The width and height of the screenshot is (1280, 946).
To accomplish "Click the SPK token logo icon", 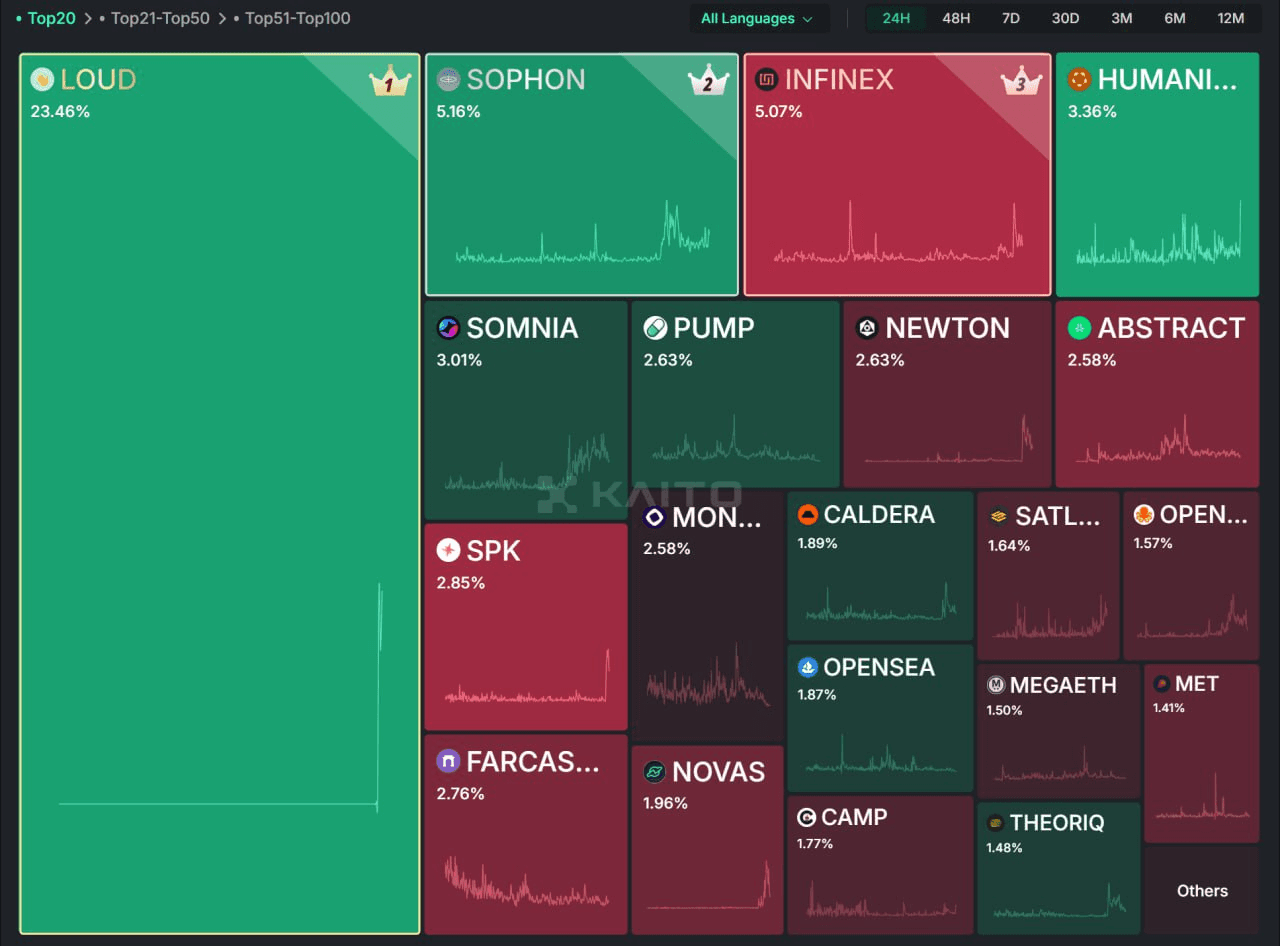I will [448, 551].
